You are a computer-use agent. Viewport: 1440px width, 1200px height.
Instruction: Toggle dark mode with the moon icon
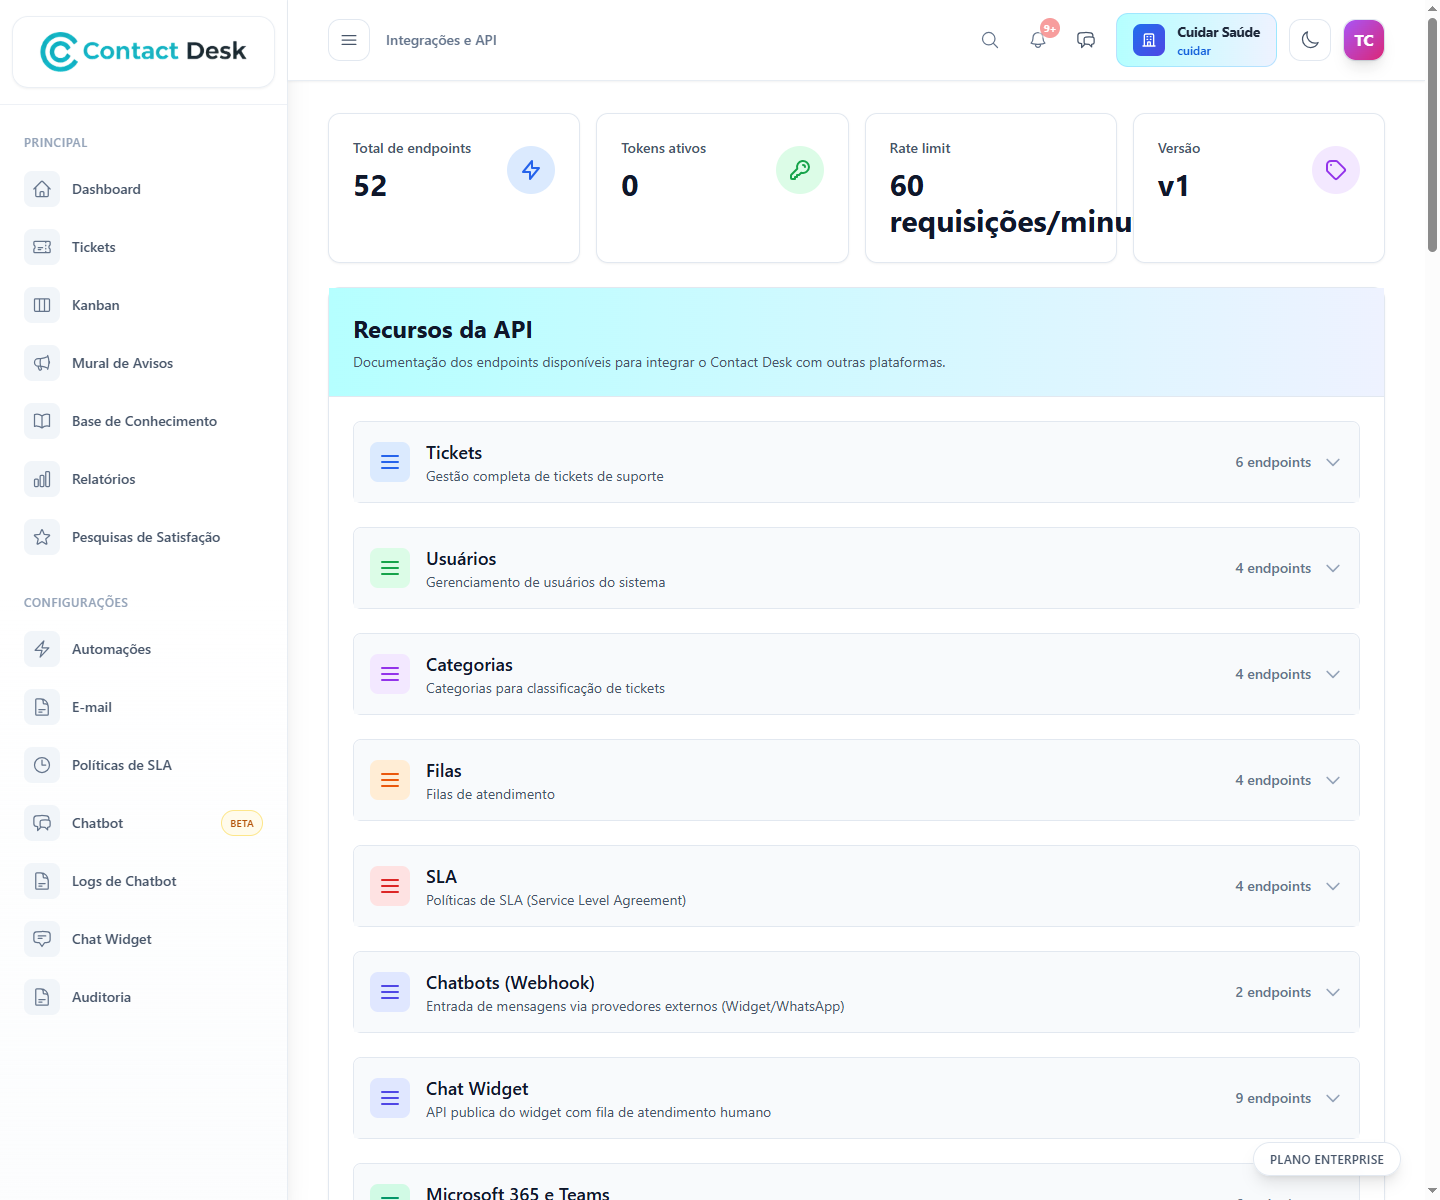(1310, 40)
